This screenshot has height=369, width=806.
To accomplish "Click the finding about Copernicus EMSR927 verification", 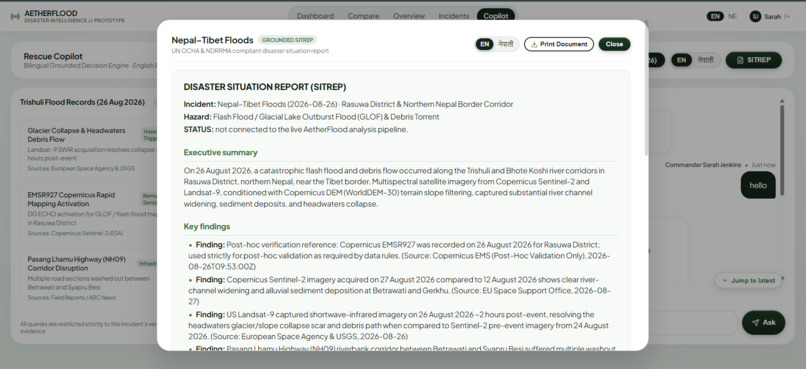I will tap(399, 255).
